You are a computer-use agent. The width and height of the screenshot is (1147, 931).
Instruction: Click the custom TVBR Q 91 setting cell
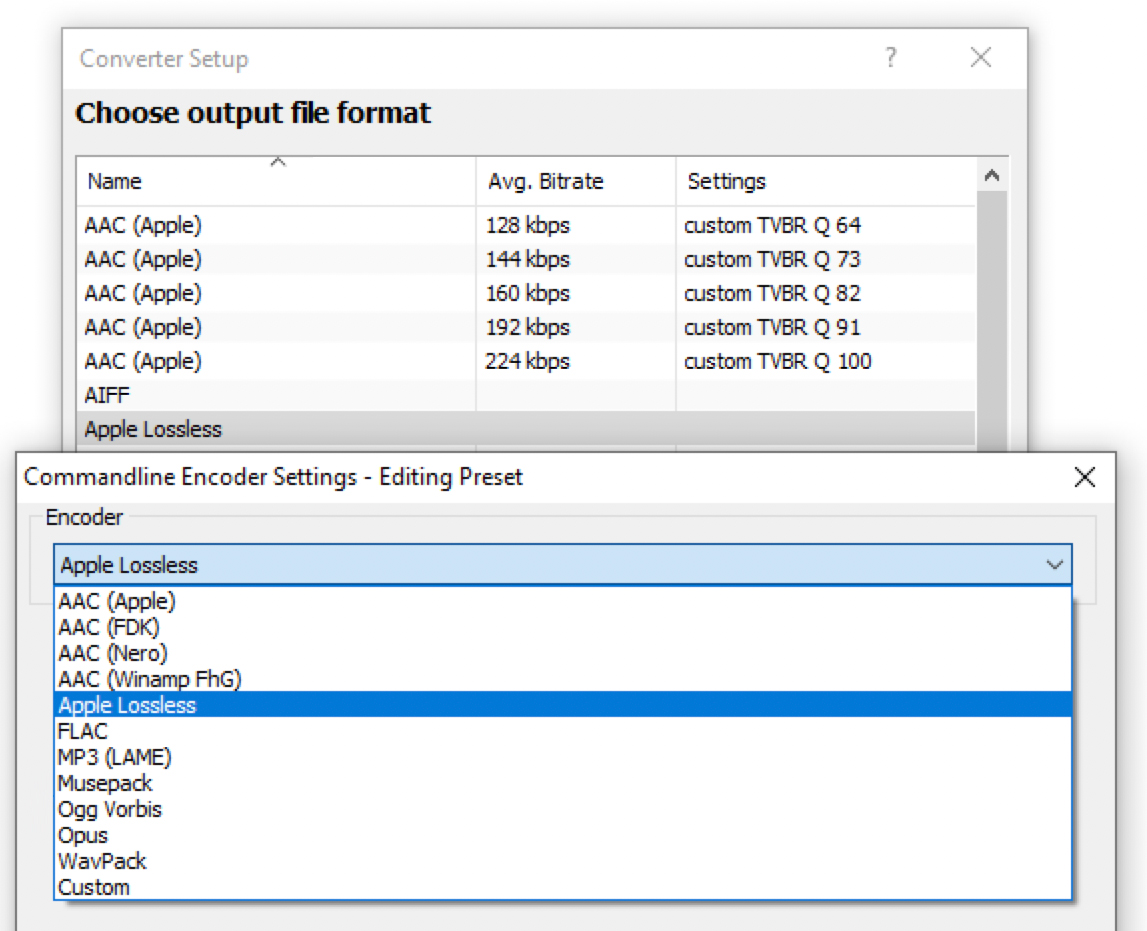pos(772,327)
